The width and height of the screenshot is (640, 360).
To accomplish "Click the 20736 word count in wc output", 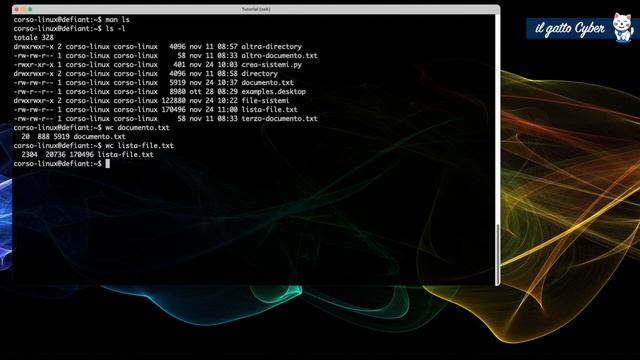I will pos(56,154).
